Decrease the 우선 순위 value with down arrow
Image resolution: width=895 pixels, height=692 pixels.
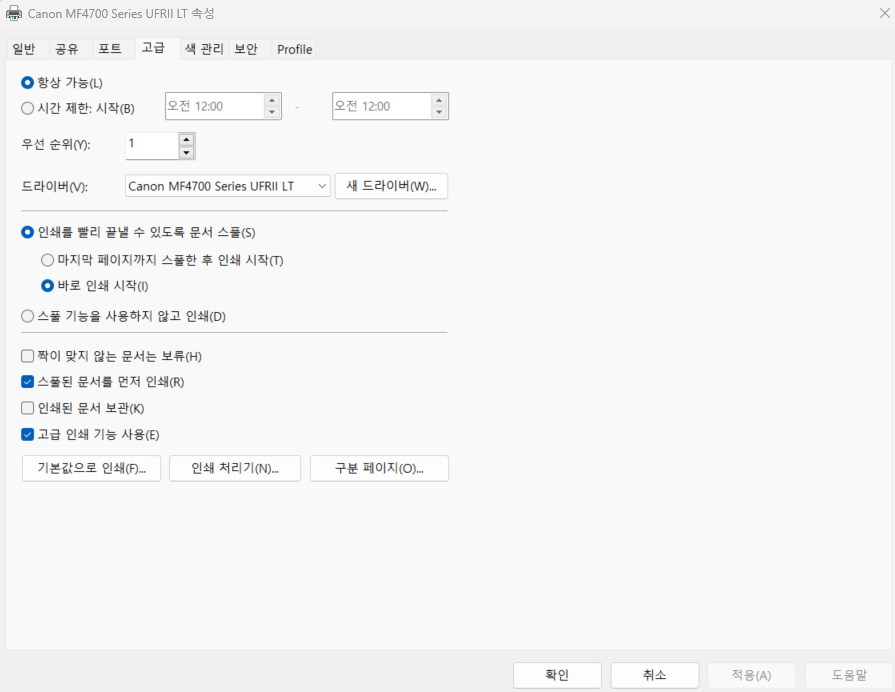[186, 152]
